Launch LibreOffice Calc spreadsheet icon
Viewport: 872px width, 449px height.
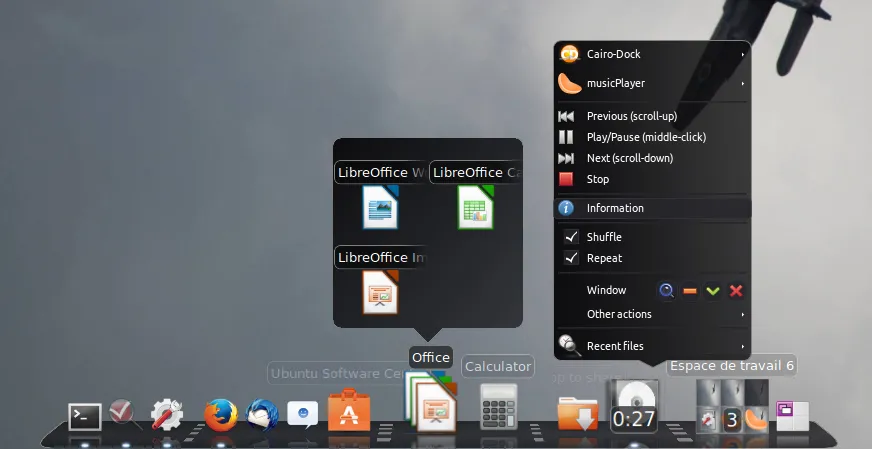pos(476,207)
